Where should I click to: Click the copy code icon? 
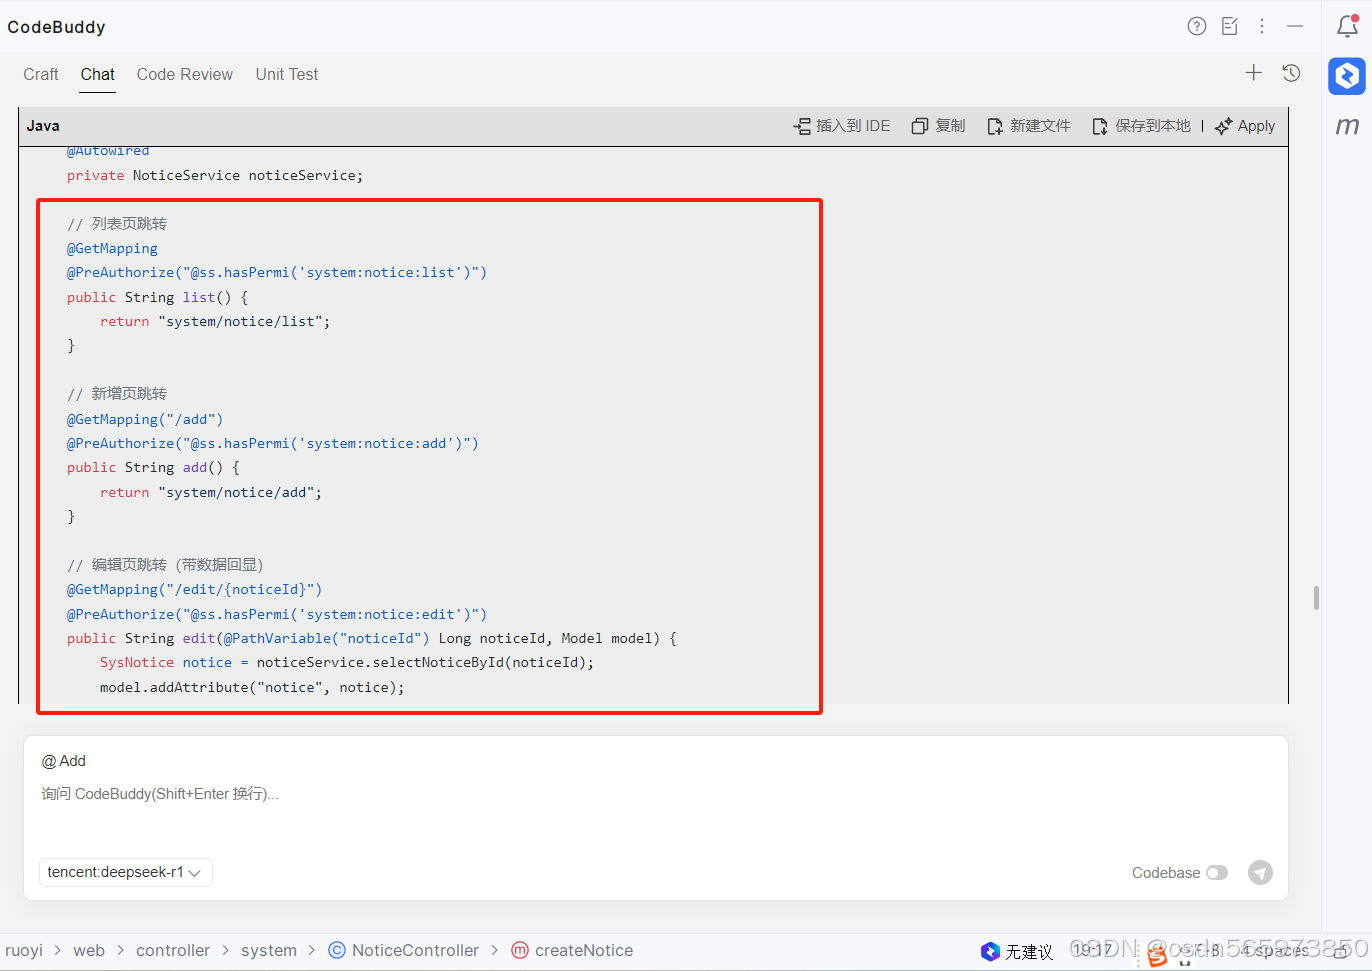click(920, 126)
